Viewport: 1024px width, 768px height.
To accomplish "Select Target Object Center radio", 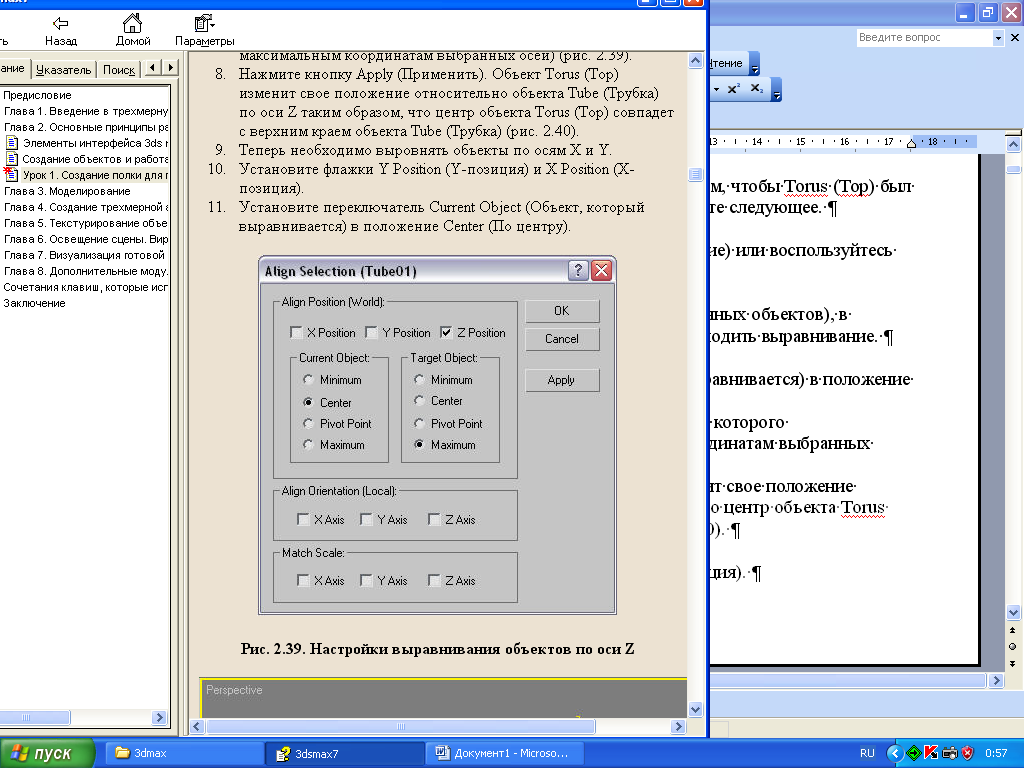I will pyautogui.click(x=419, y=400).
